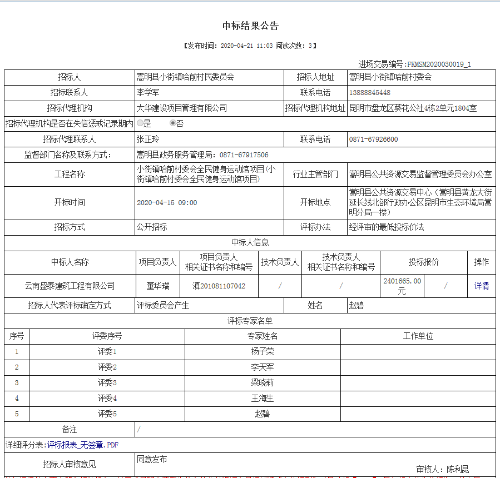This screenshot has width=500, height=478.
Task: Click the 工作单位 column header
Action: click(418, 336)
